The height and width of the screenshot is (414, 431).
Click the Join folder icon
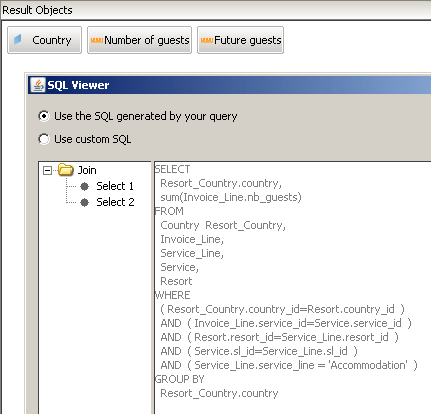click(65, 170)
